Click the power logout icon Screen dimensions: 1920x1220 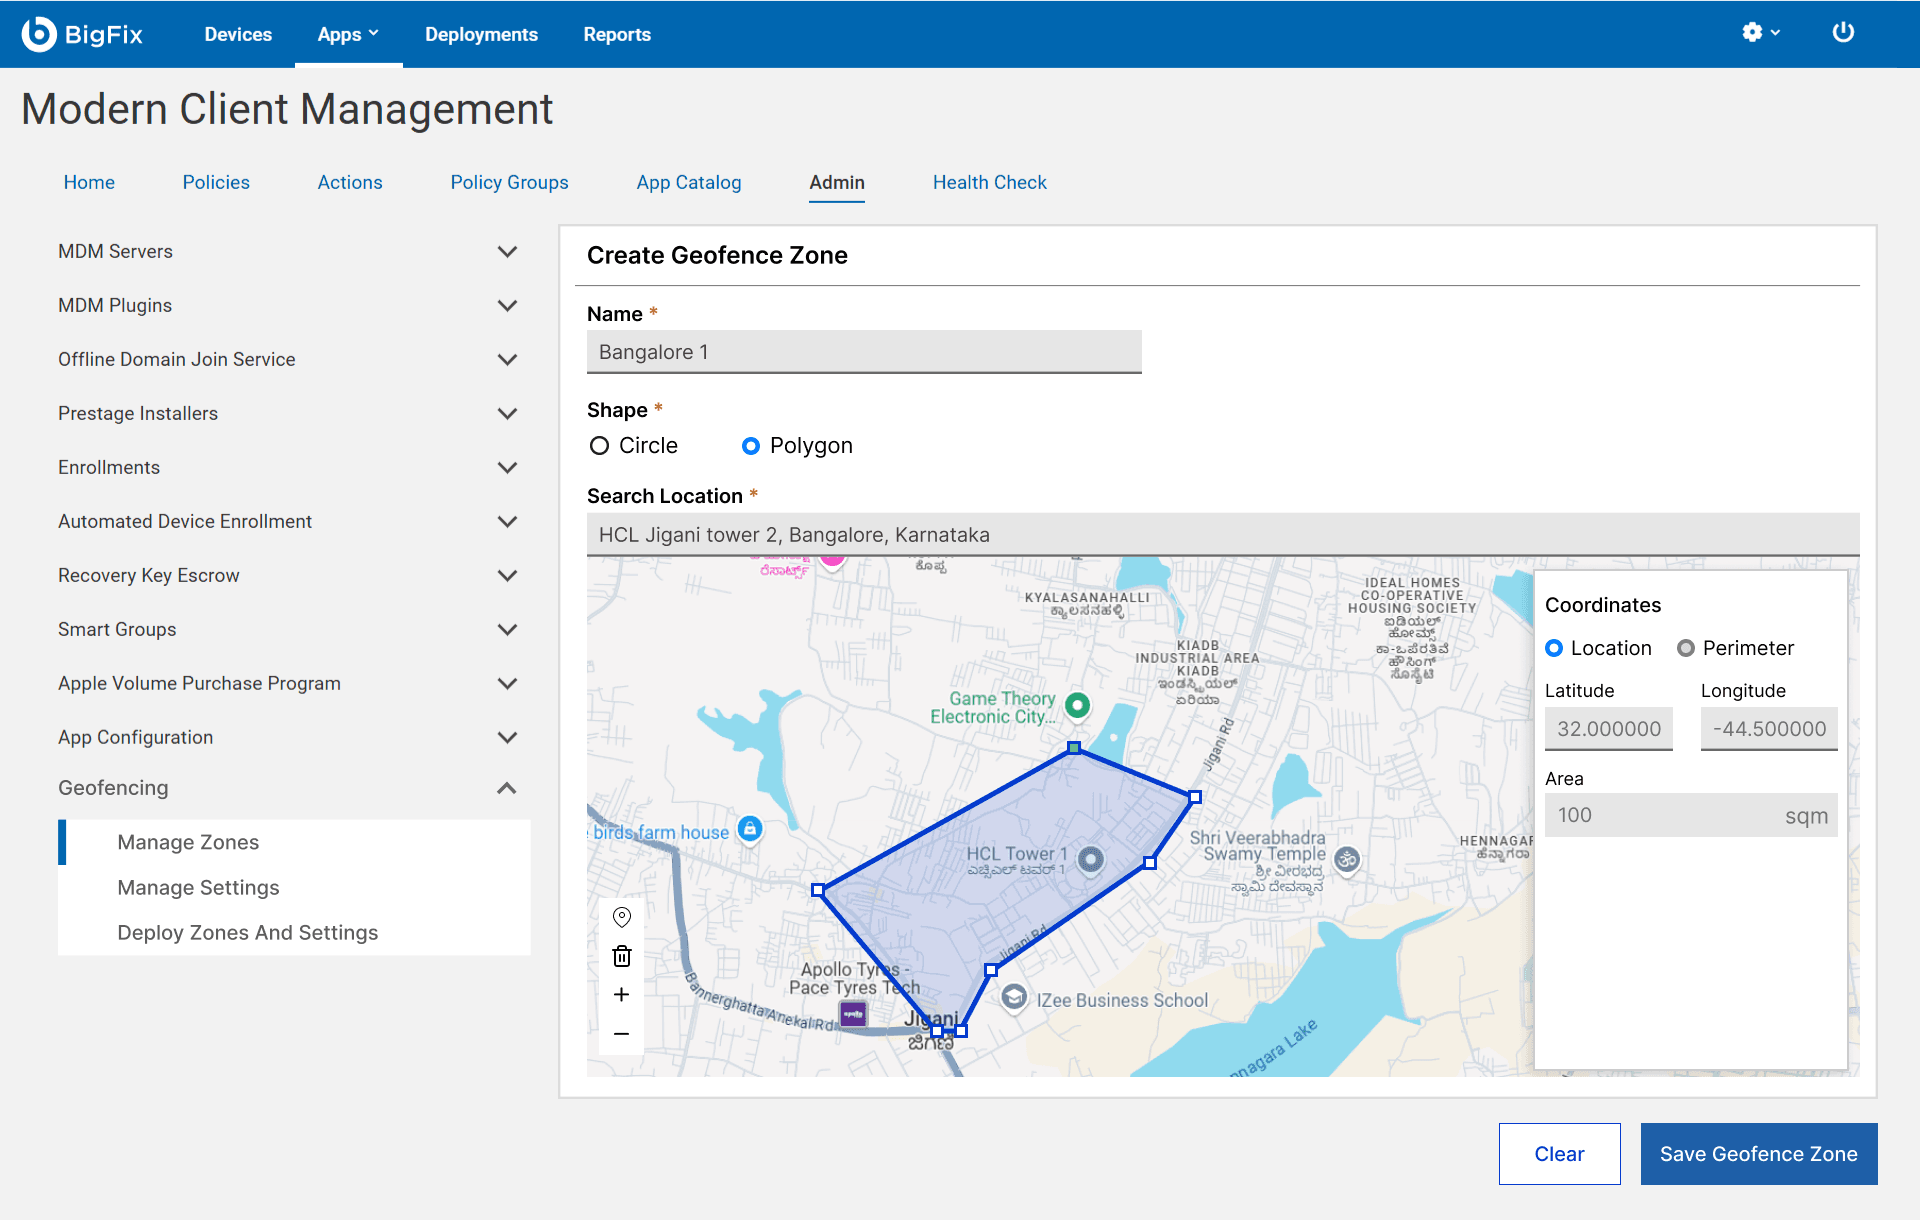pos(1843,33)
